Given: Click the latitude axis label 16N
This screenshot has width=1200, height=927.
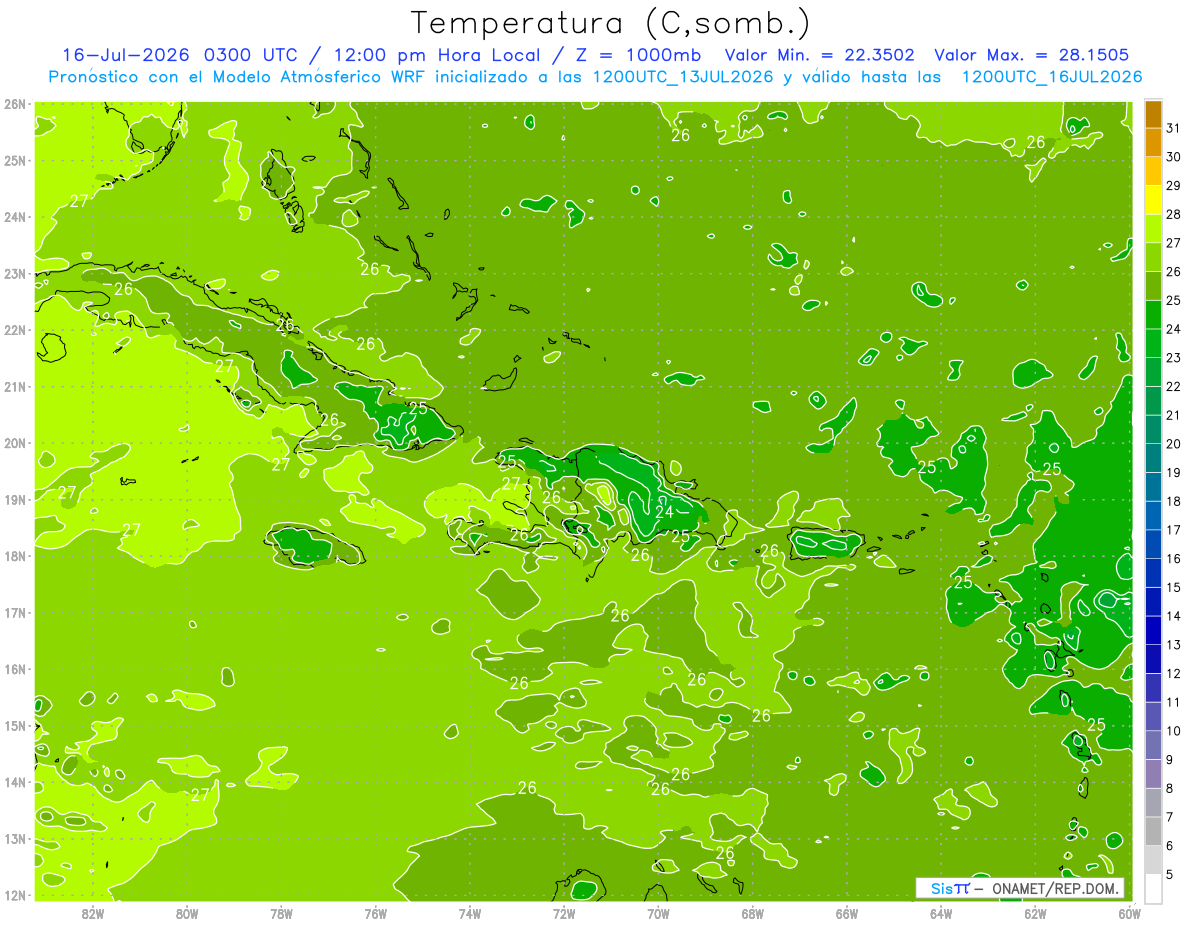Looking at the screenshot, I should click(14, 669).
